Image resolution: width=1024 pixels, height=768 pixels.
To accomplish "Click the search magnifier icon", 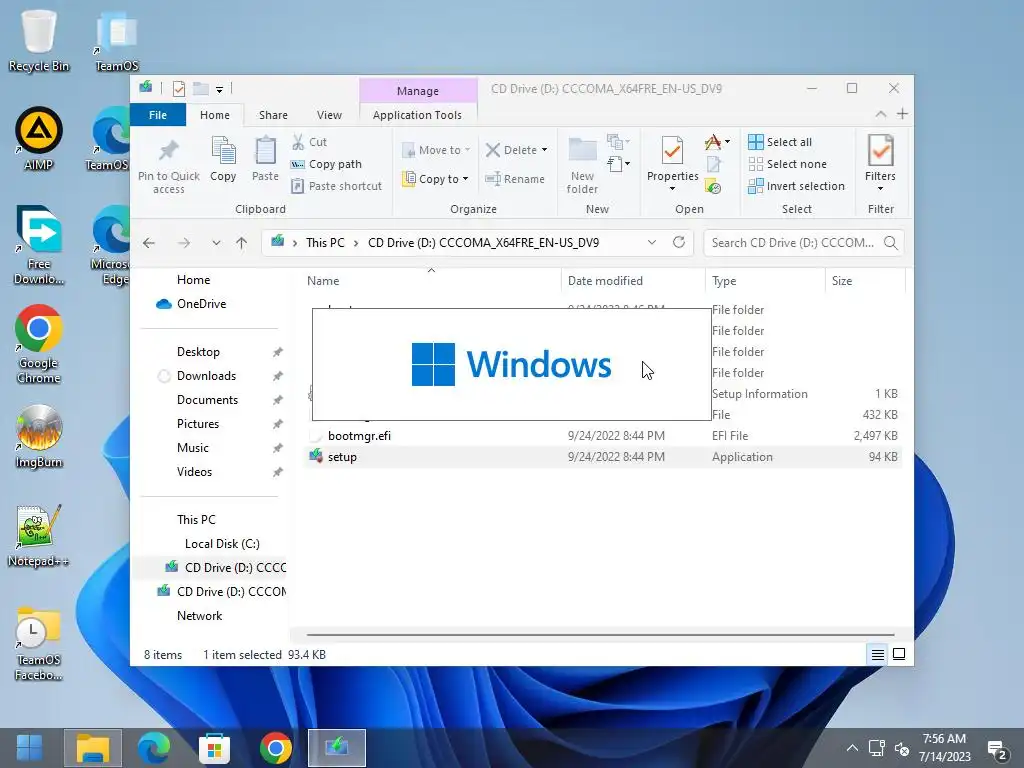I will tap(890, 243).
